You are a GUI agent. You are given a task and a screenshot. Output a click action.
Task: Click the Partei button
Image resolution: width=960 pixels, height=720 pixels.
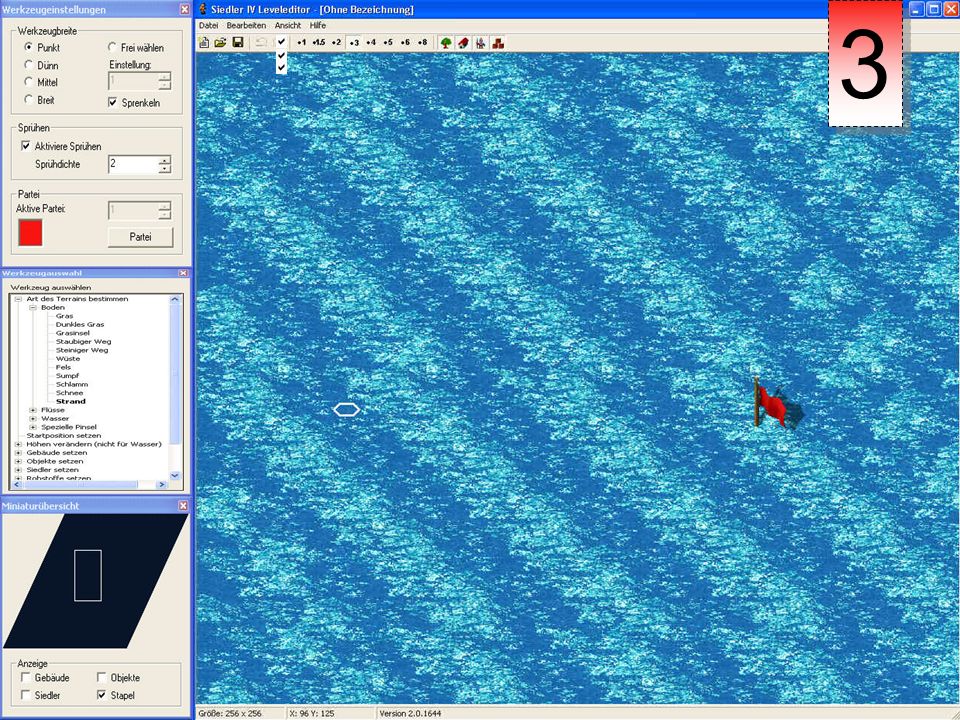click(140, 237)
